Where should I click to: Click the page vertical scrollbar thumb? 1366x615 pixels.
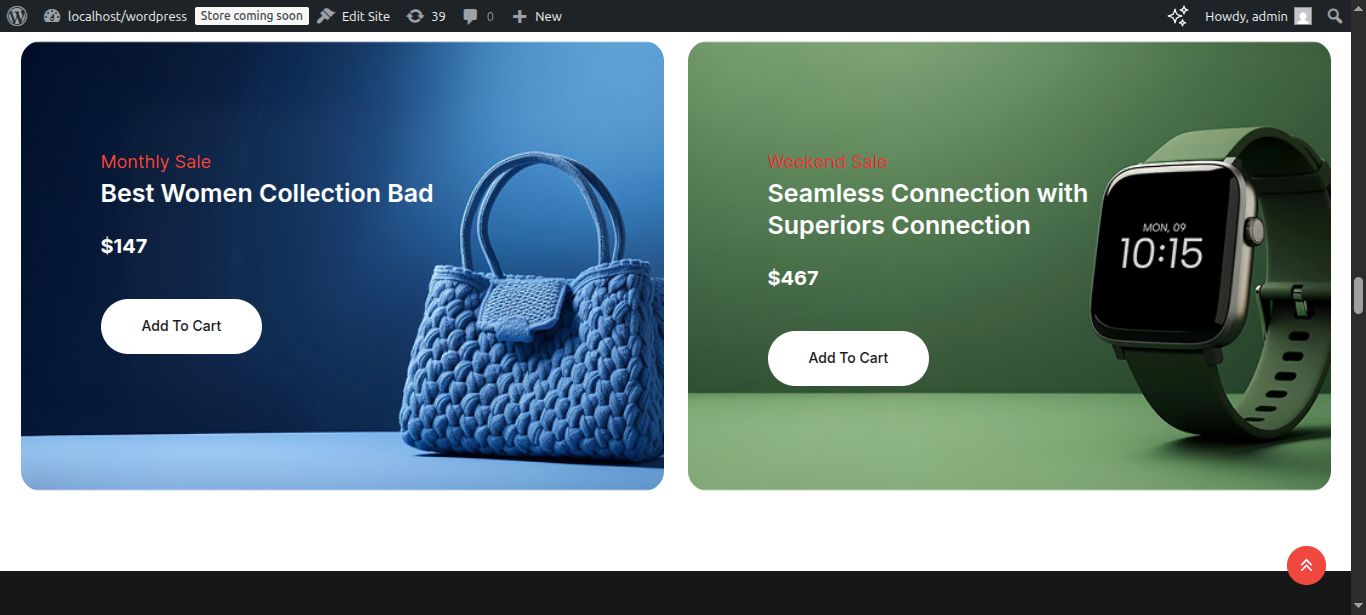[x=1358, y=296]
